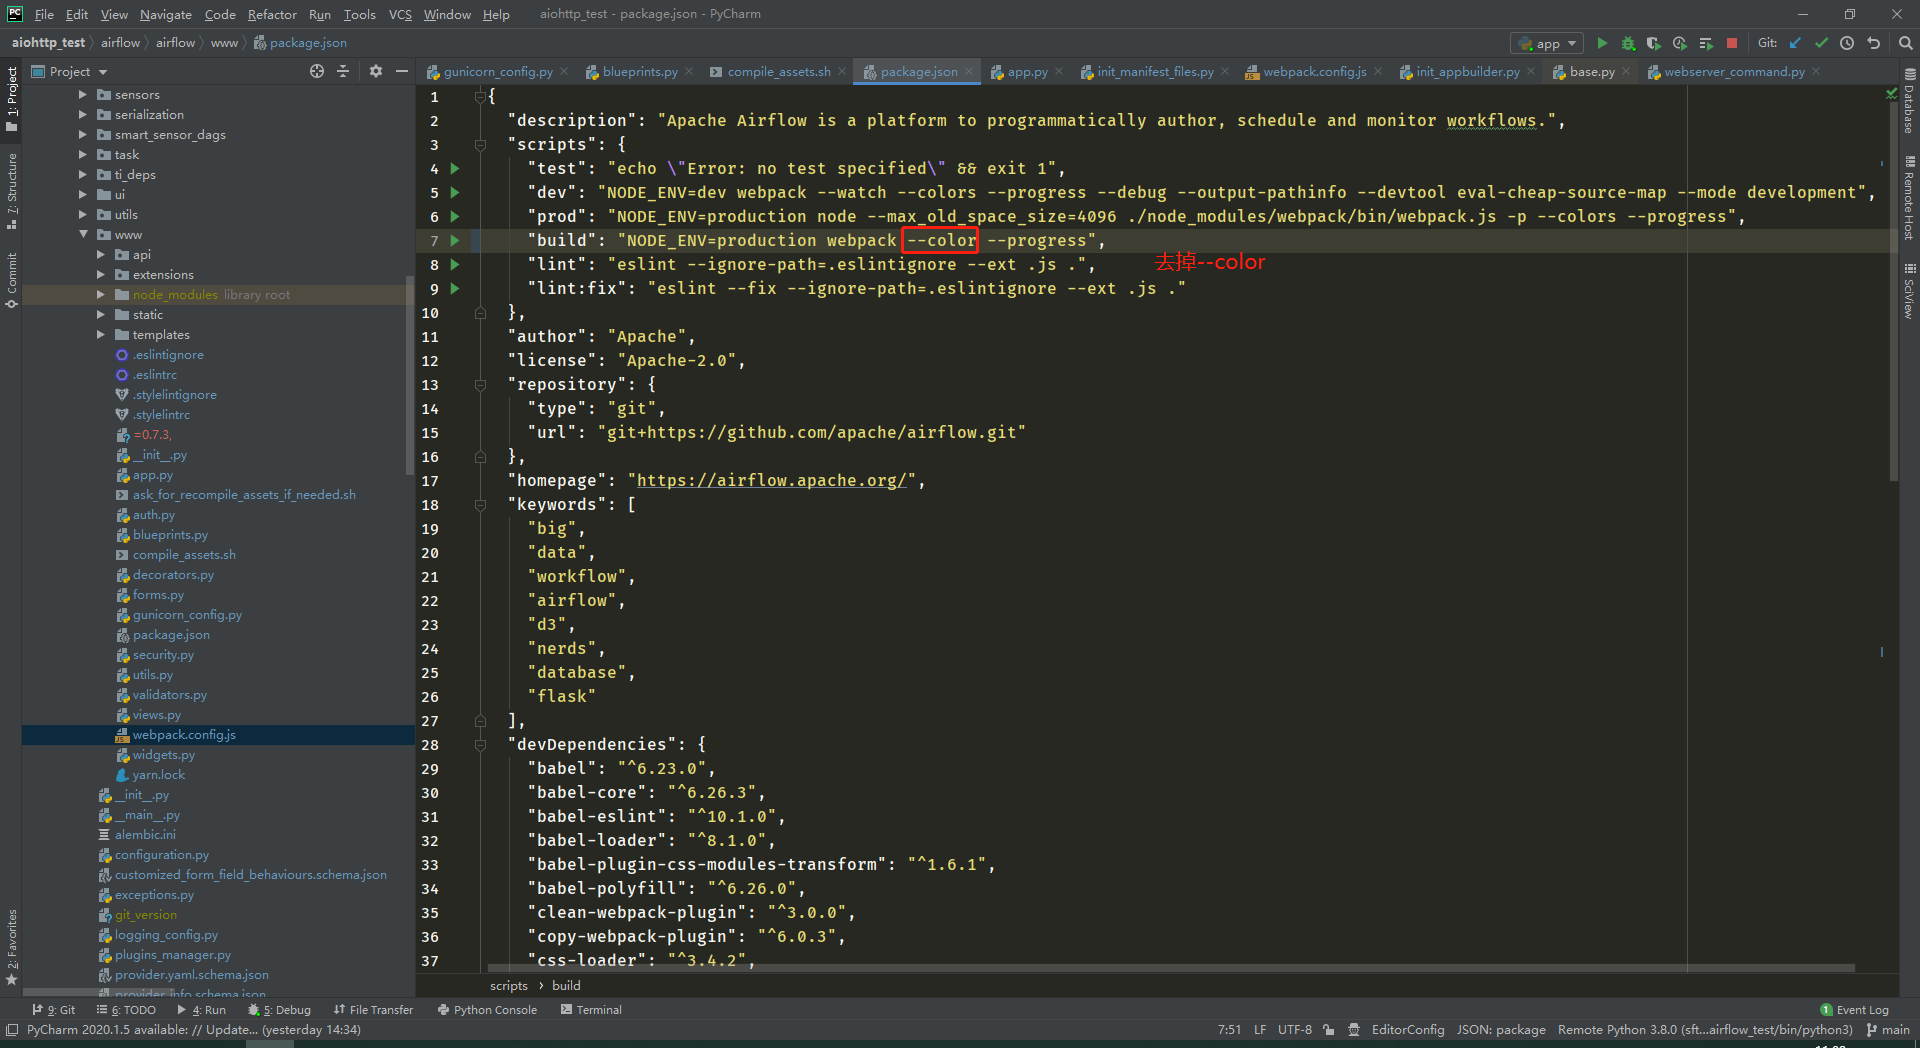Select webpack.config.js in Project tree
Image resolution: width=1920 pixels, height=1048 pixels.
pos(184,734)
